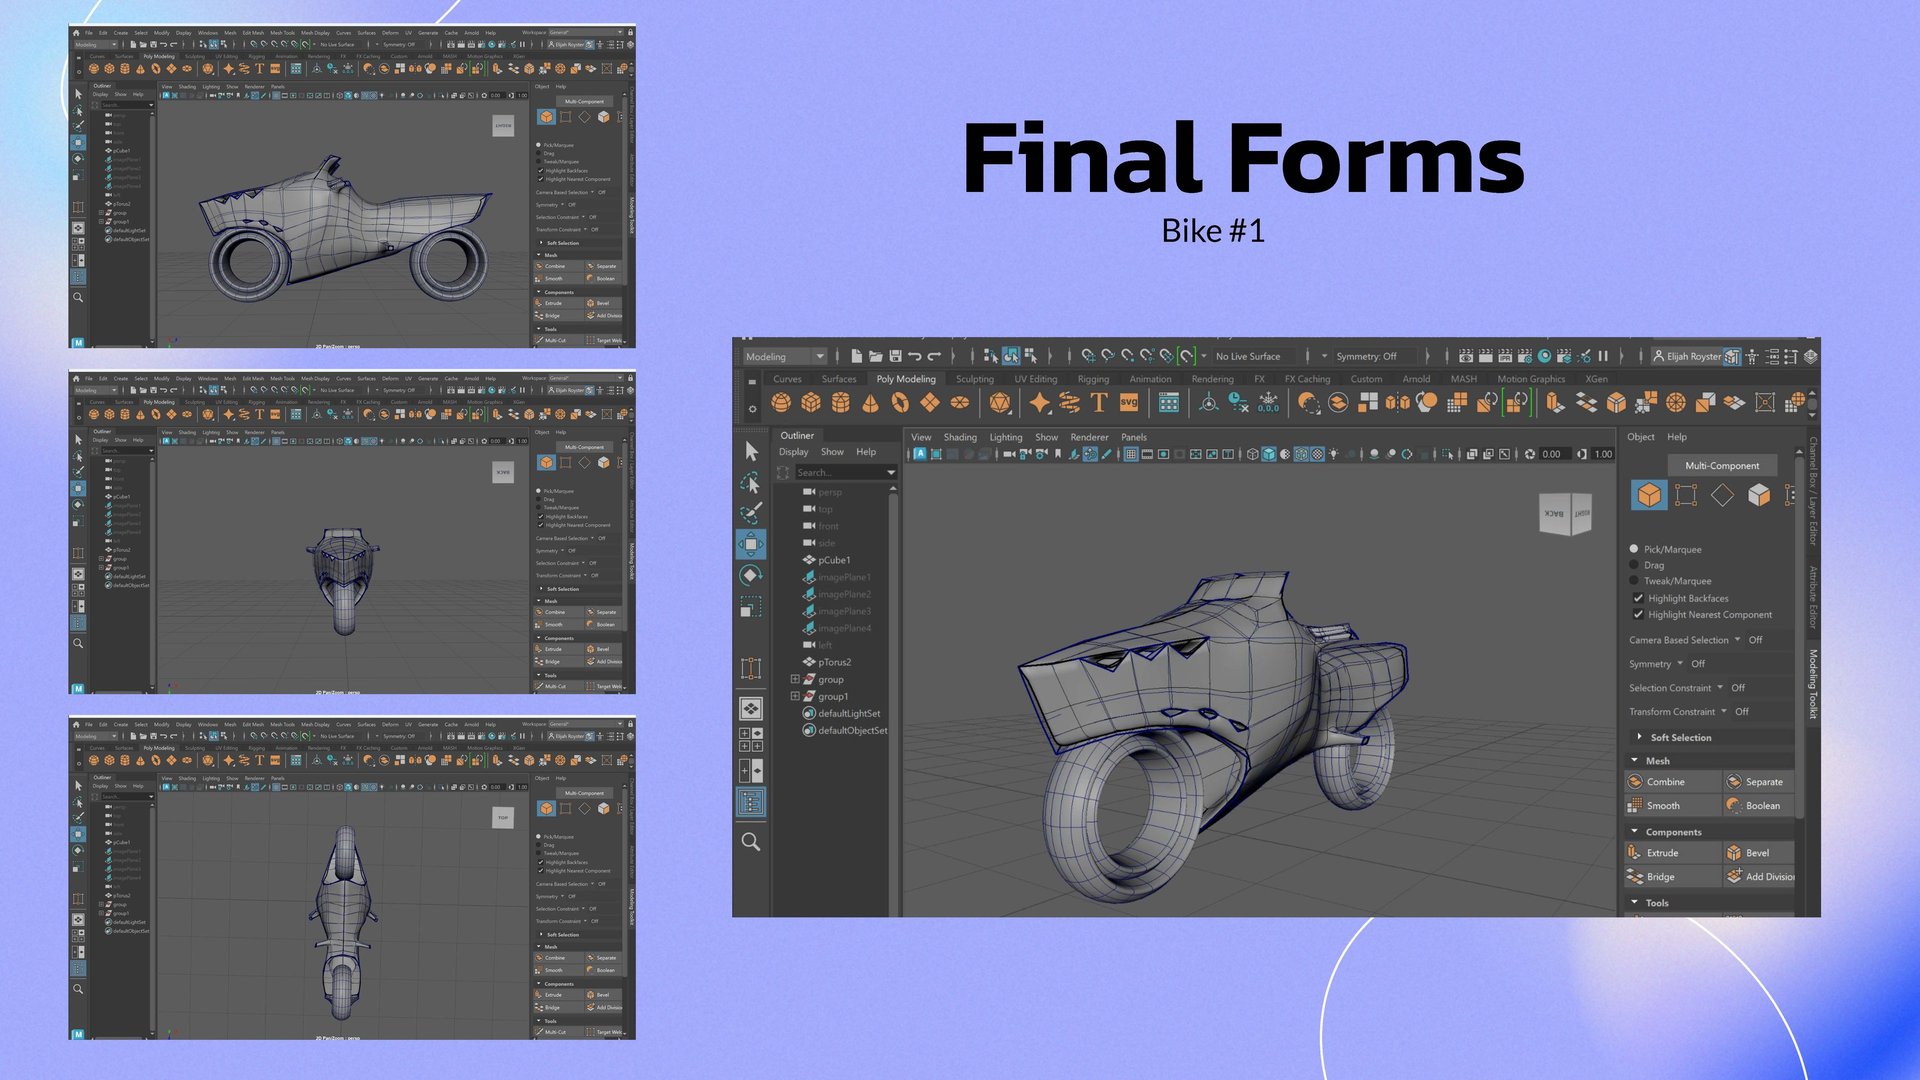
Task: Open the Shading viewport menu
Action: 960,437
